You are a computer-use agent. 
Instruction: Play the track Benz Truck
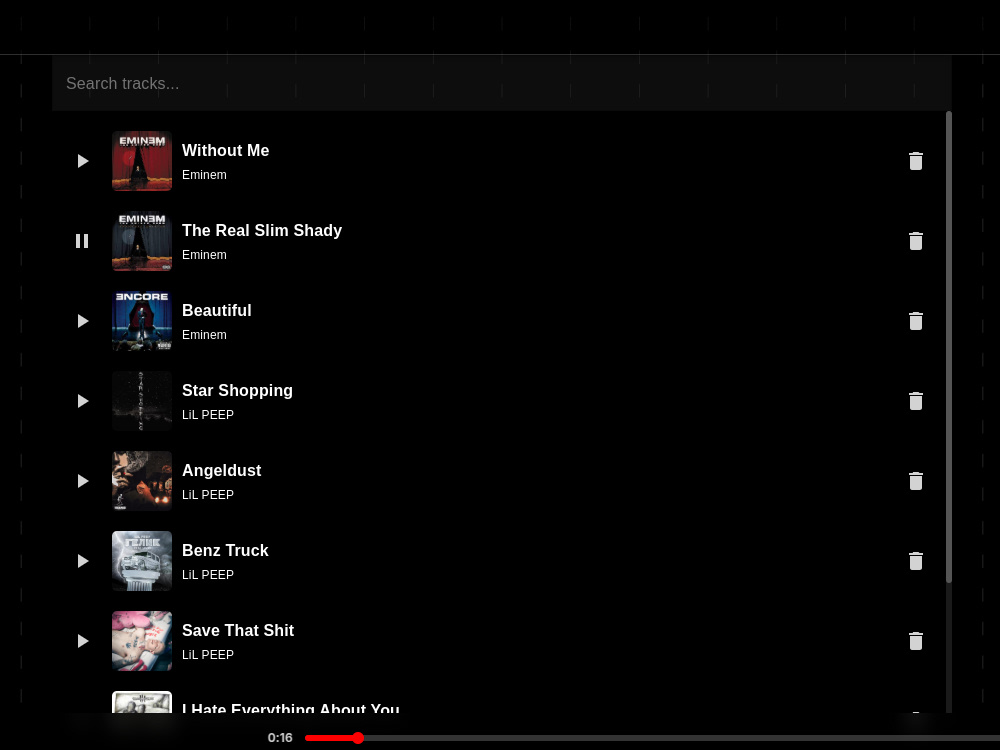(83, 561)
